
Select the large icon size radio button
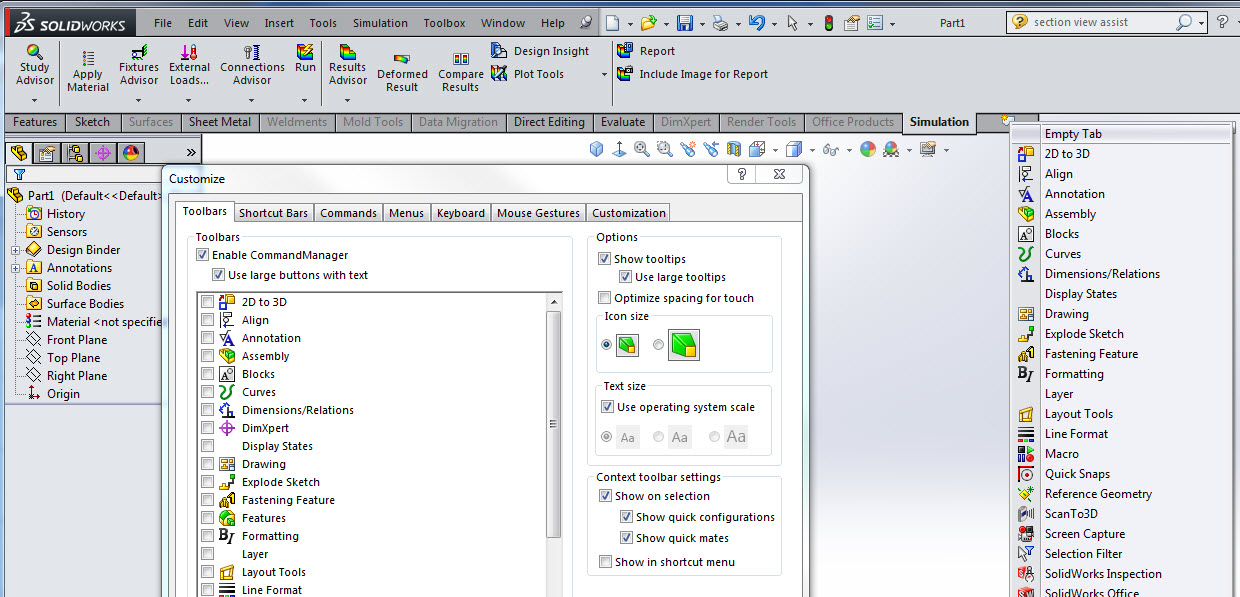(658, 345)
